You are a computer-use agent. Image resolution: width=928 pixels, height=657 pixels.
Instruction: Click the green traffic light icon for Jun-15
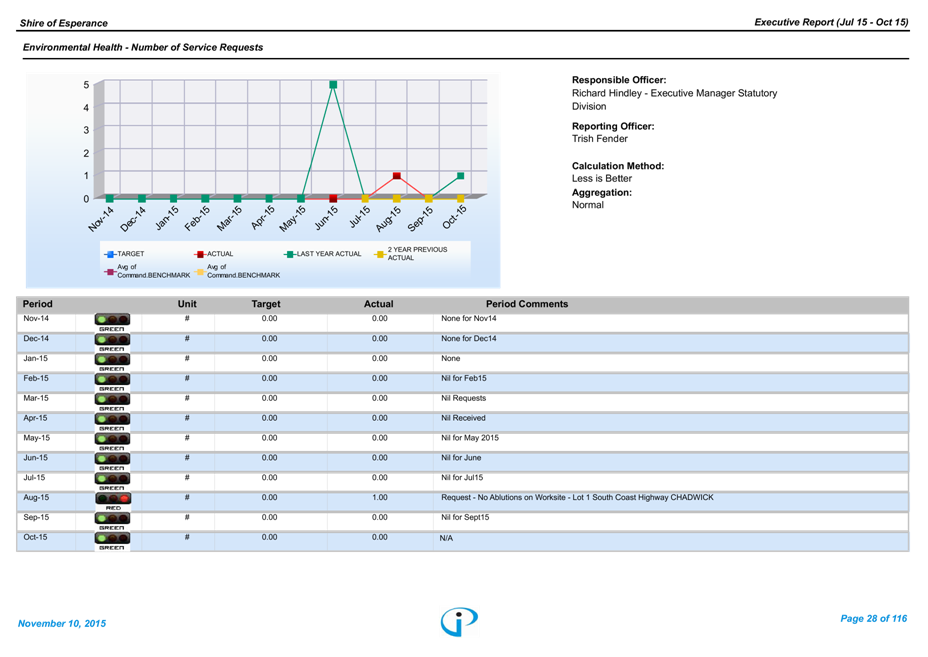point(113,461)
